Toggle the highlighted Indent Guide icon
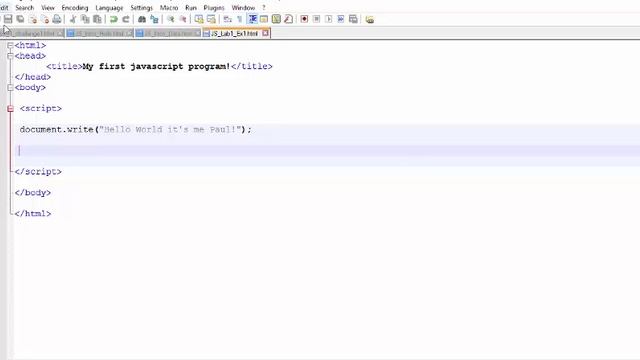 coord(252,19)
